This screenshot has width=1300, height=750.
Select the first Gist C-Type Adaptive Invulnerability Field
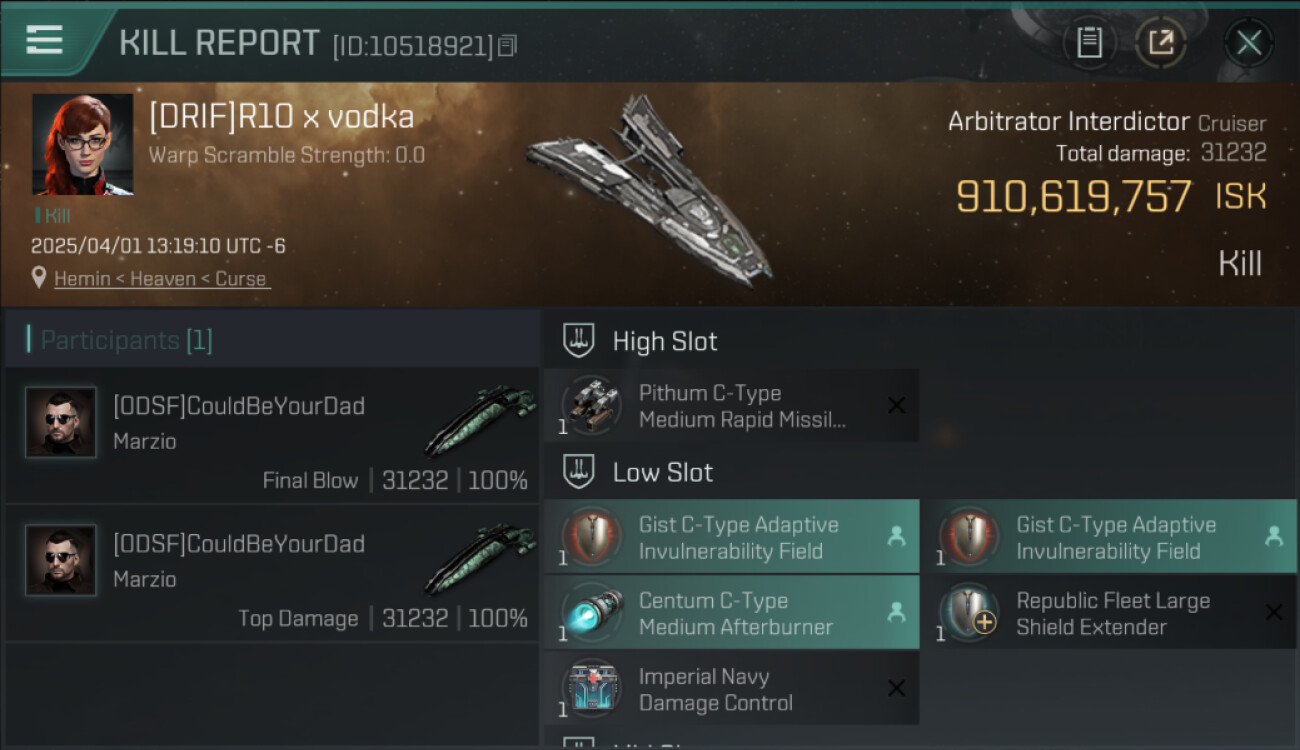point(731,538)
